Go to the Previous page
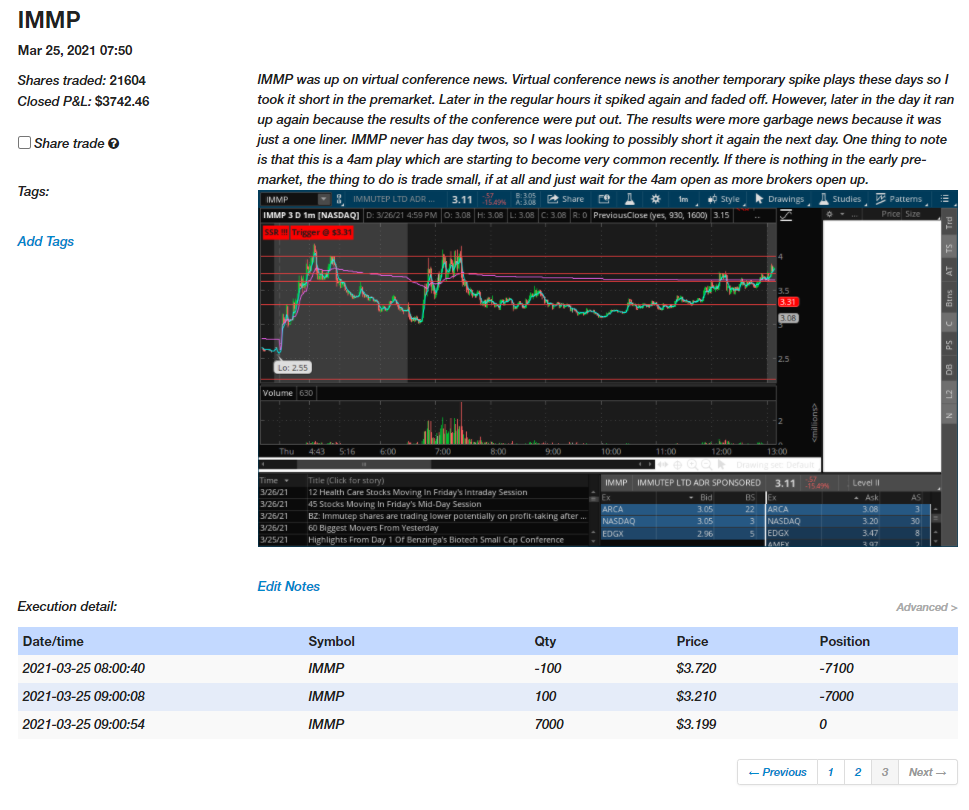 (777, 772)
